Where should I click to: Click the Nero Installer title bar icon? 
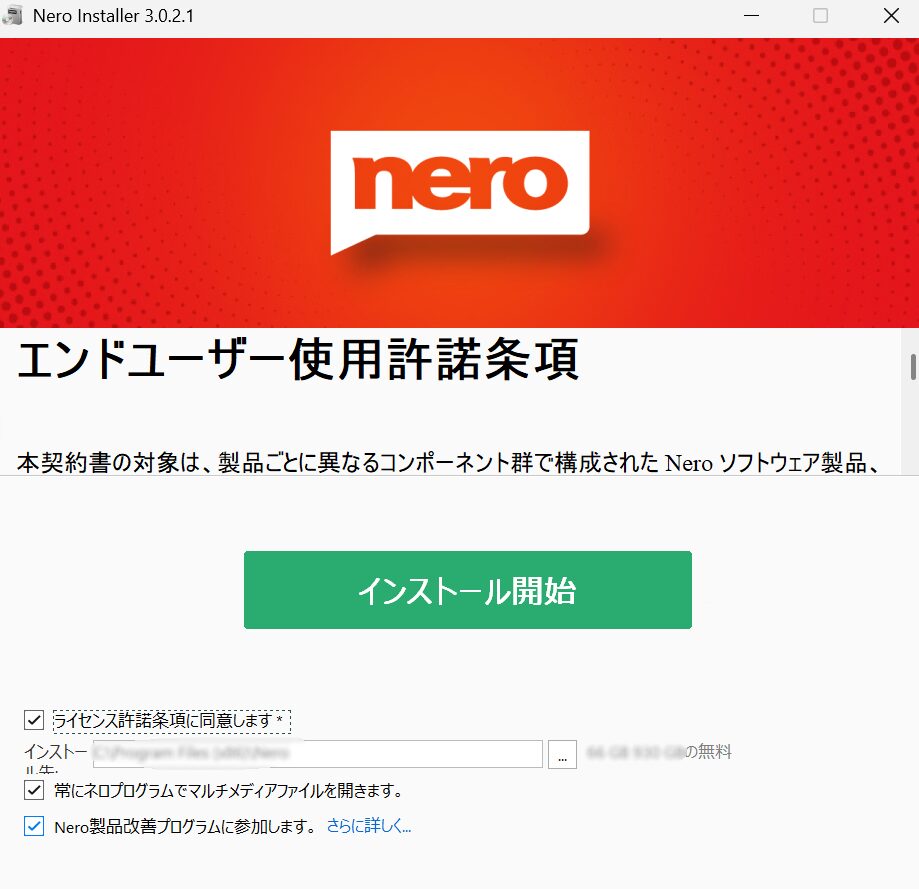click(x=13, y=16)
